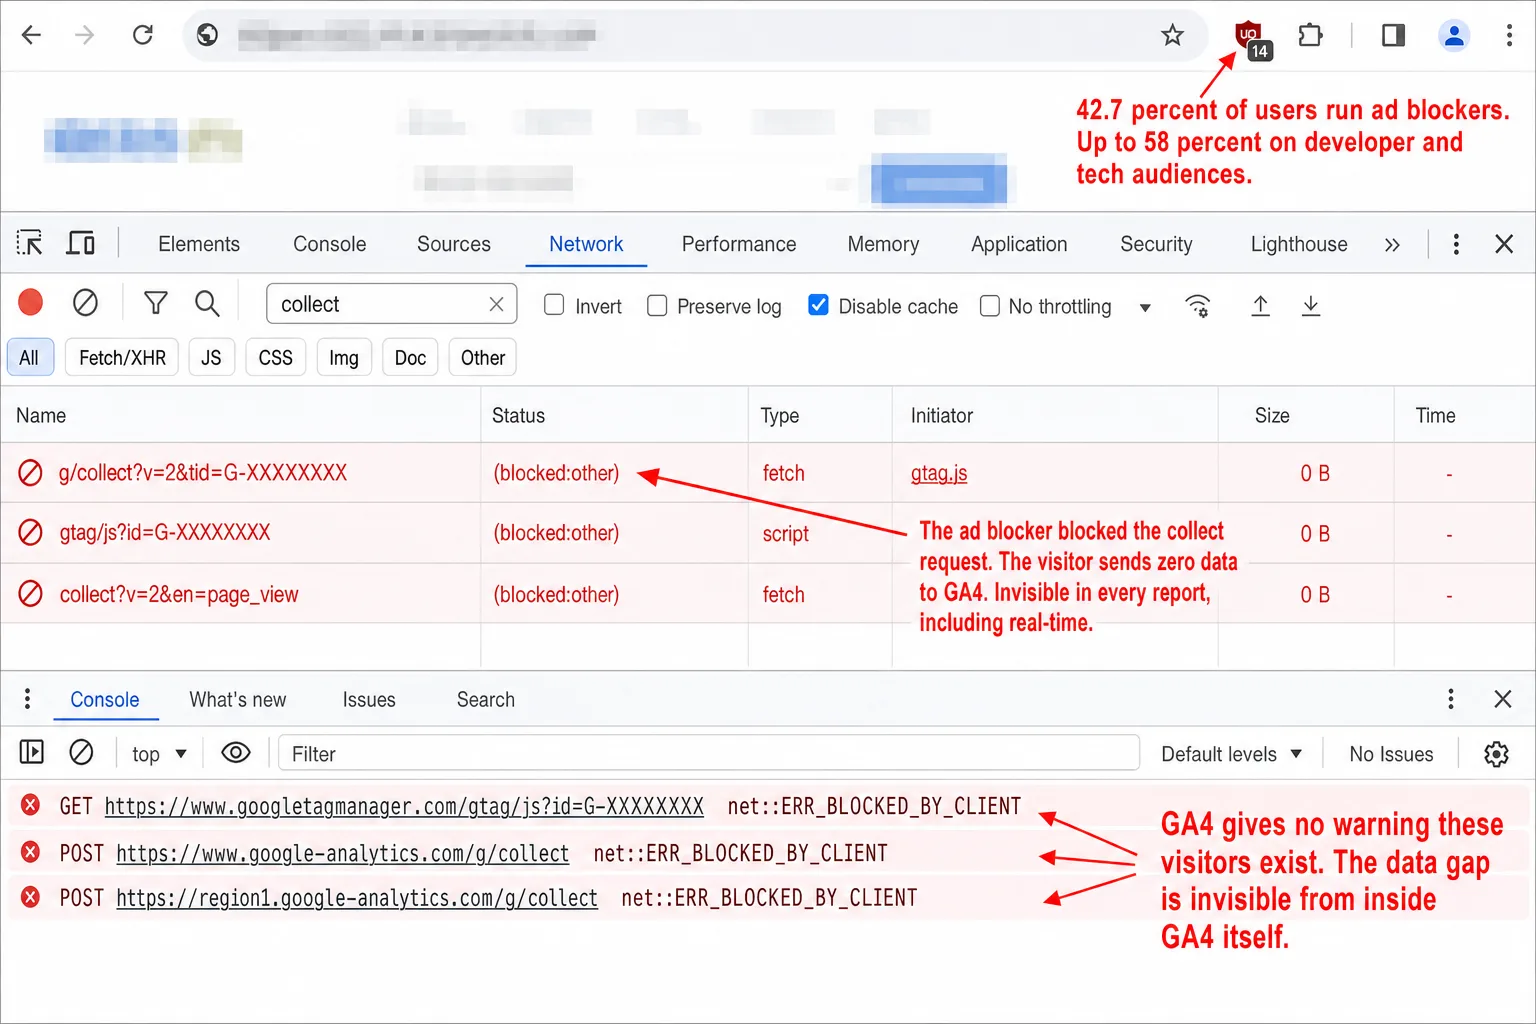Open the Extensions puzzle icon
Viewport: 1536px width, 1024px height.
pyautogui.click(x=1310, y=35)
